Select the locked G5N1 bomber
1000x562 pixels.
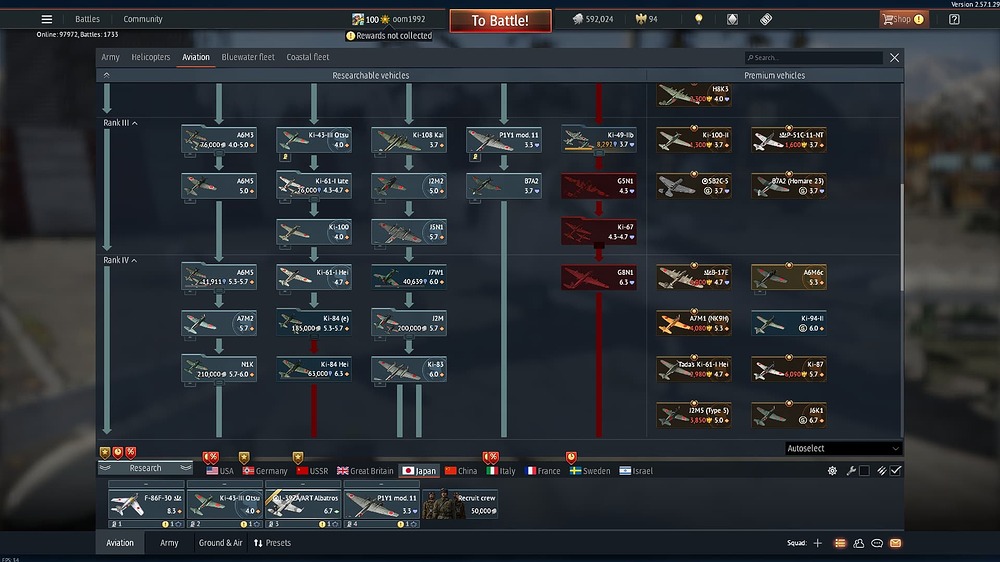[x=599, y=186]
